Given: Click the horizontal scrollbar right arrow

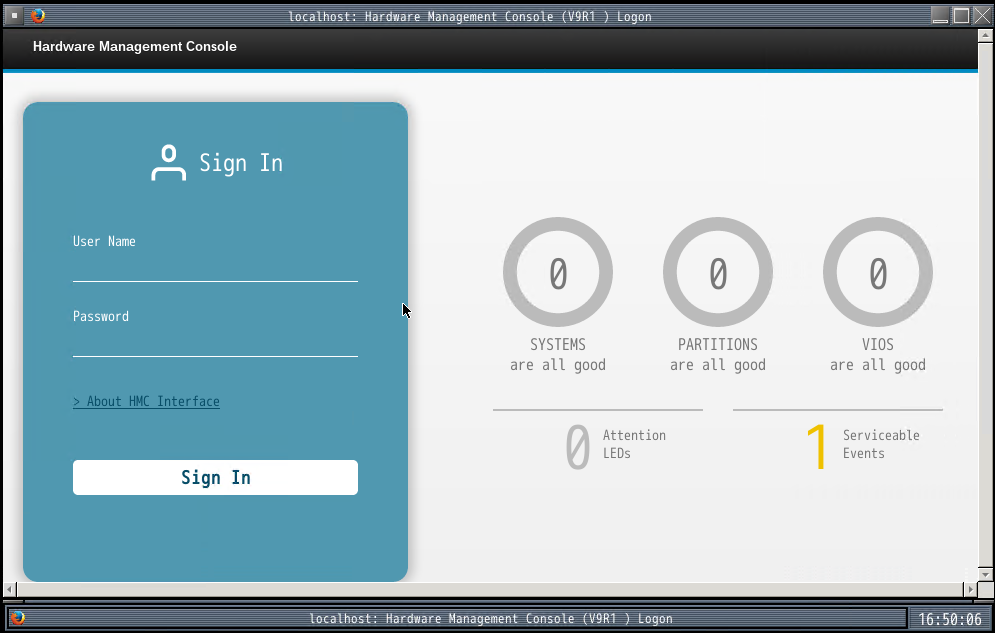Looking at the screenshot, I should (970, 589).
